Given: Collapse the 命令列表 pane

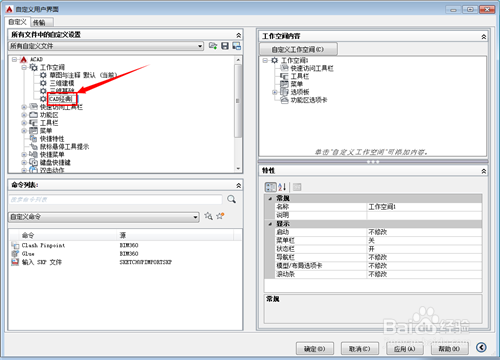Looking at the screenshot, I should click(238, 185).
